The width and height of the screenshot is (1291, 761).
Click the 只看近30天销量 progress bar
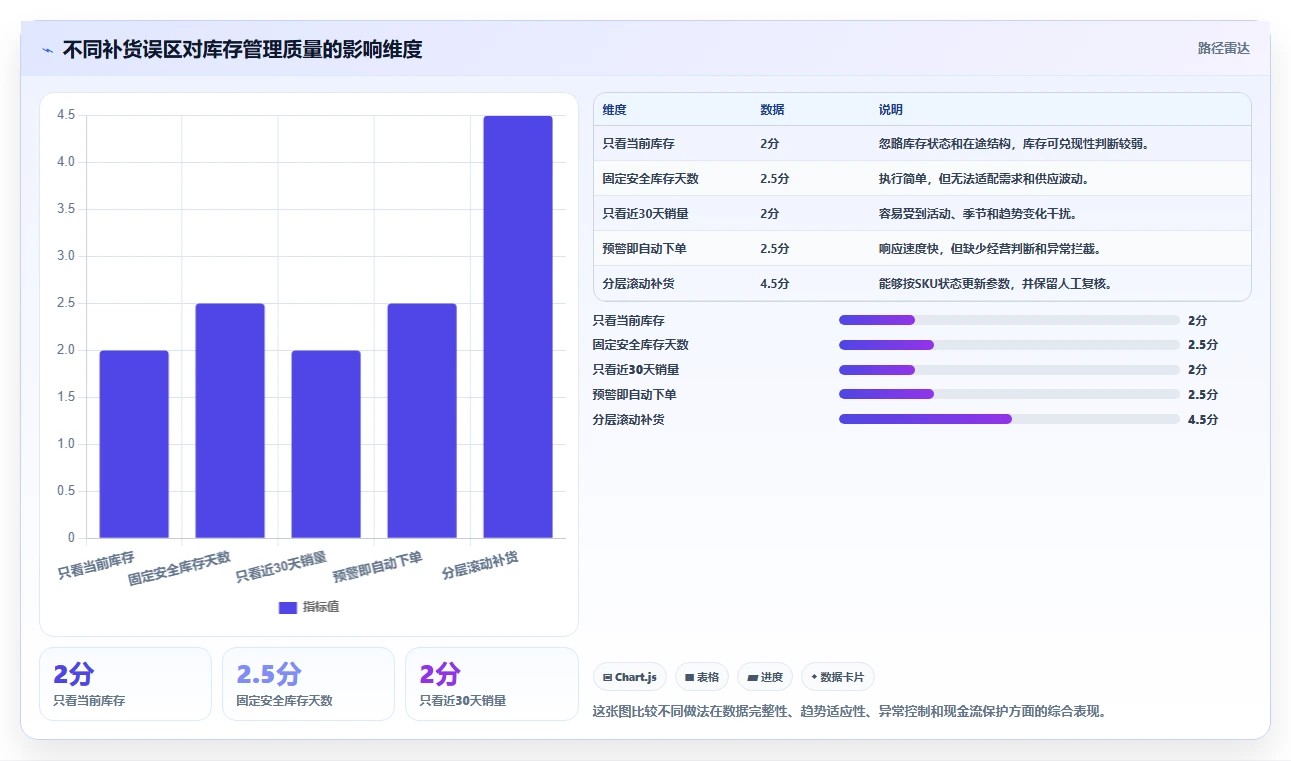[x=1009, y=370]
